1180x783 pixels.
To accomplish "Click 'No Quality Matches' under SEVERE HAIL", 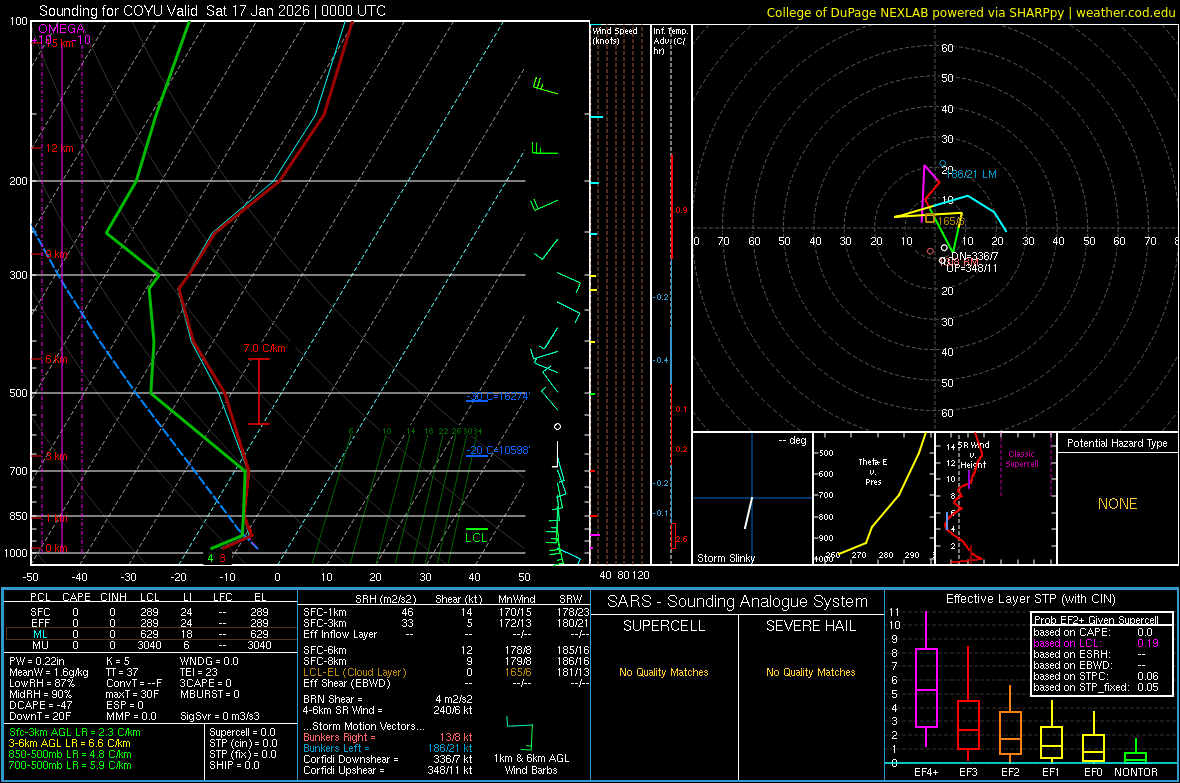I will tap(810, 672).
